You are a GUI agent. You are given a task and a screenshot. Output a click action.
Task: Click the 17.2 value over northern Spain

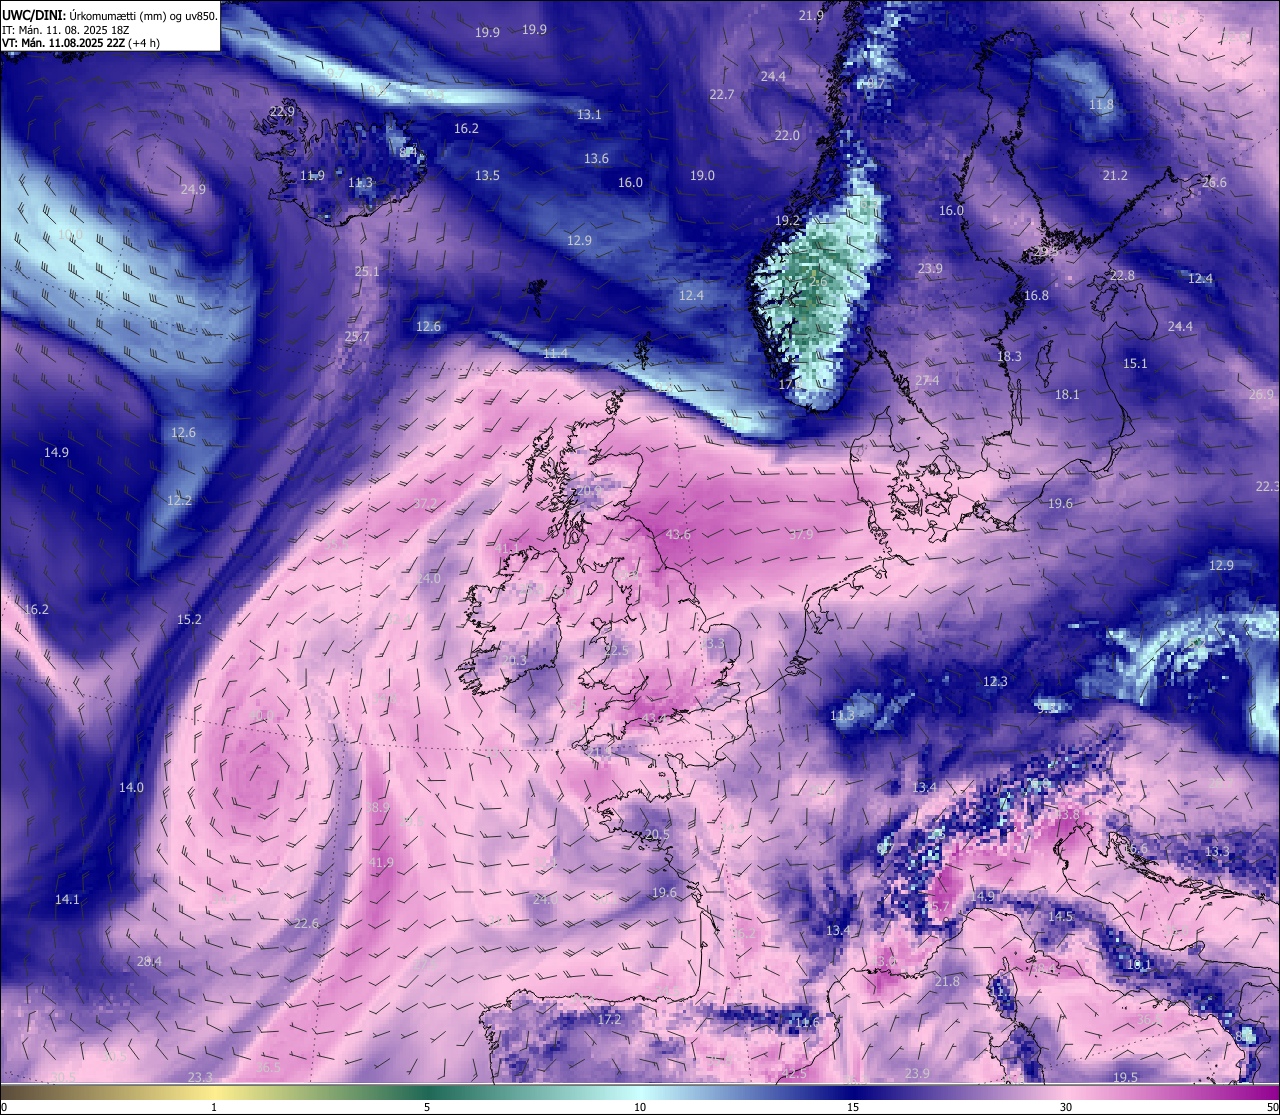point(609,1020)
